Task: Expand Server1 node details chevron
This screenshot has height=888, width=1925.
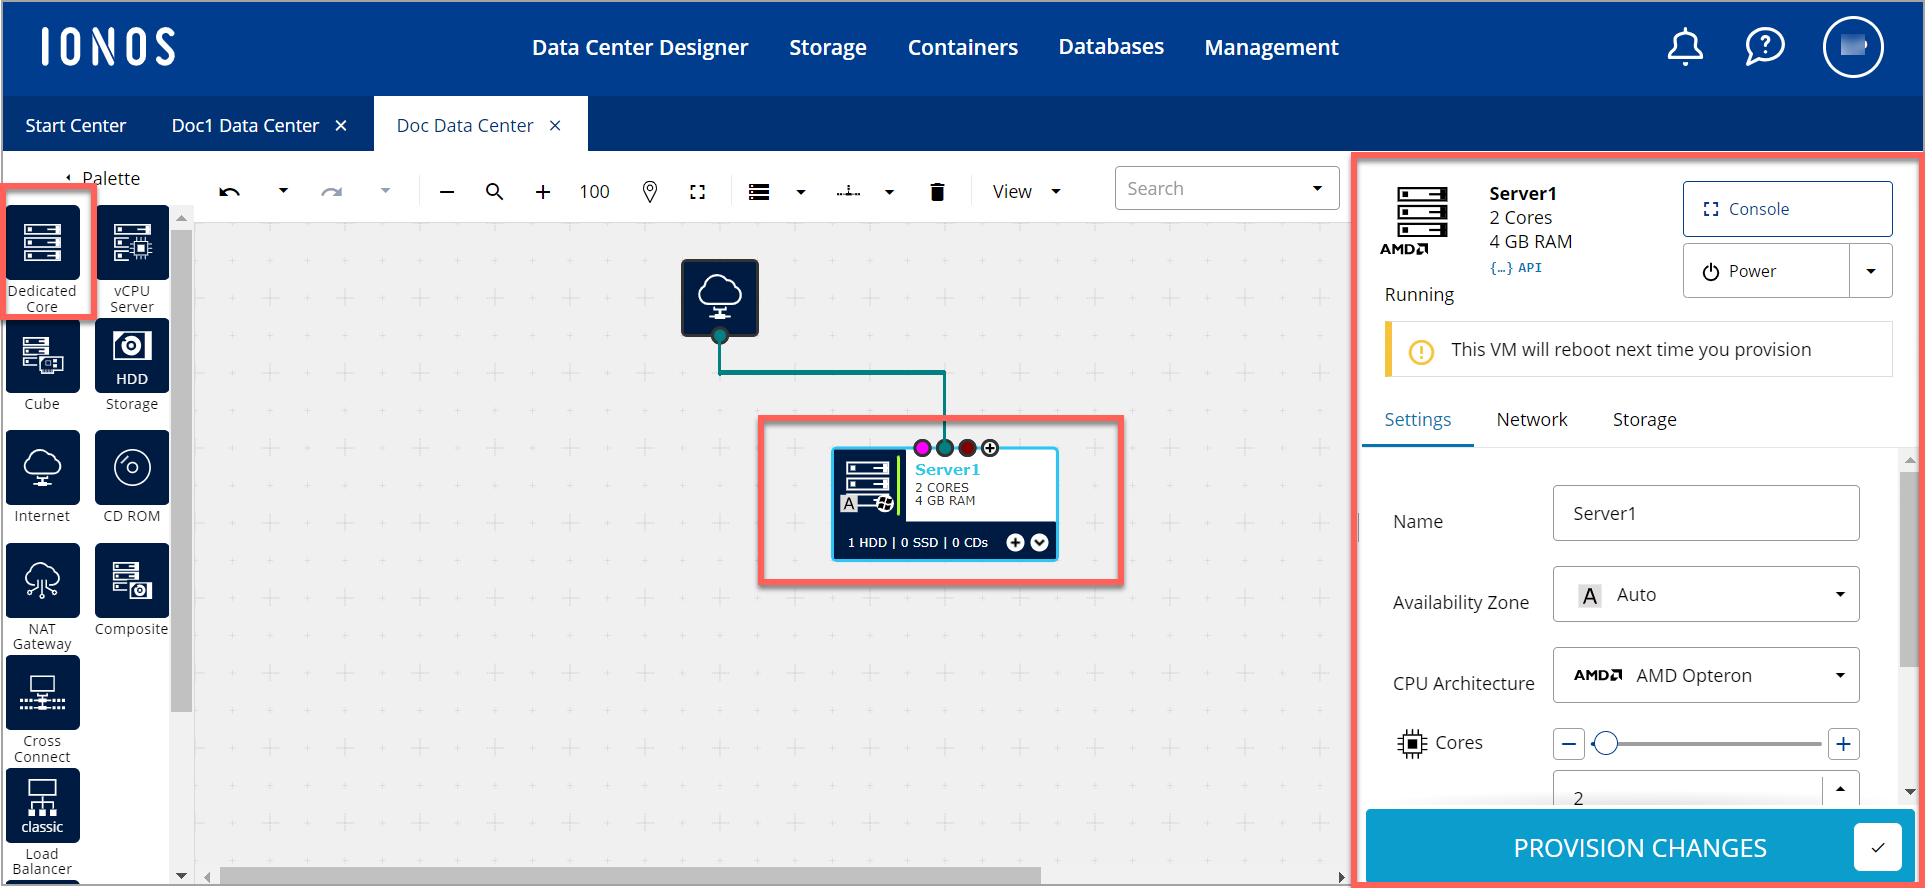Action: (1040, 542)
